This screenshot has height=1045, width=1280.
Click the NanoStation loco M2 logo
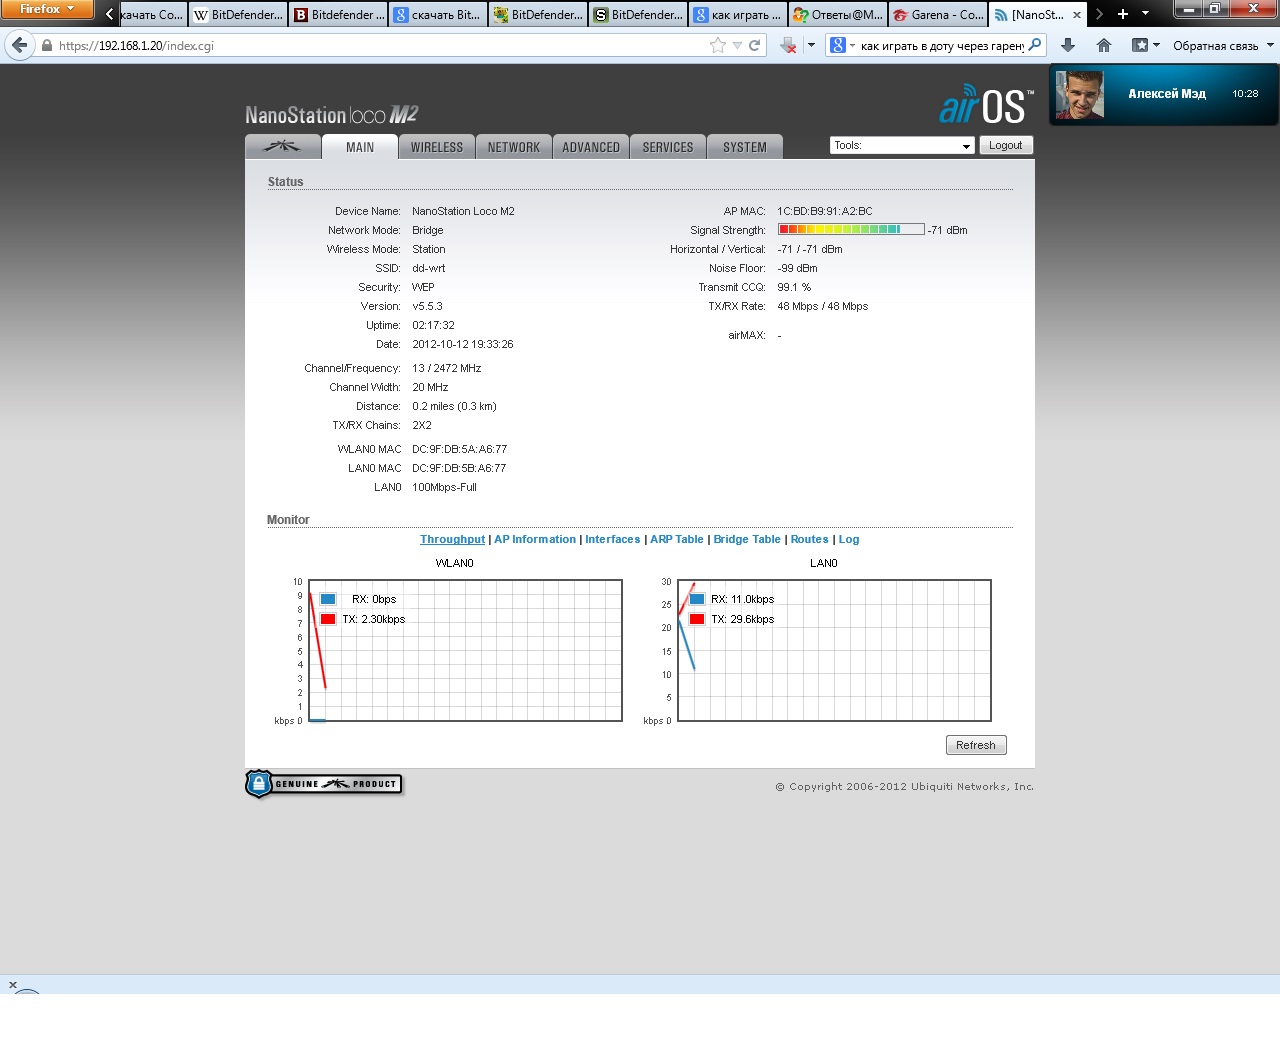tap(331, 115)
